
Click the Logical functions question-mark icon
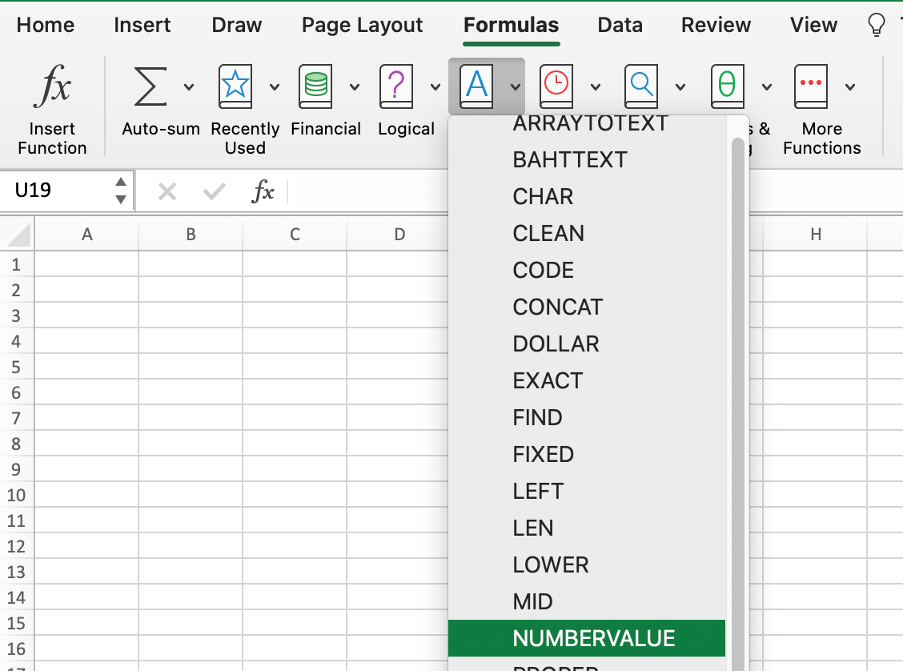point(397,87)
